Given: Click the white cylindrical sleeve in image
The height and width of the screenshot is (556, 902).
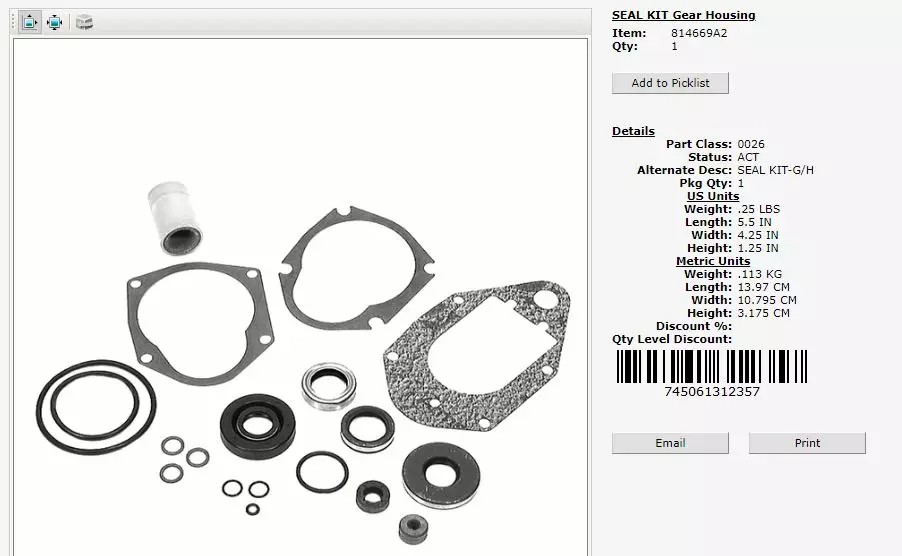Looking at the screenshot, I should point(175,215).
